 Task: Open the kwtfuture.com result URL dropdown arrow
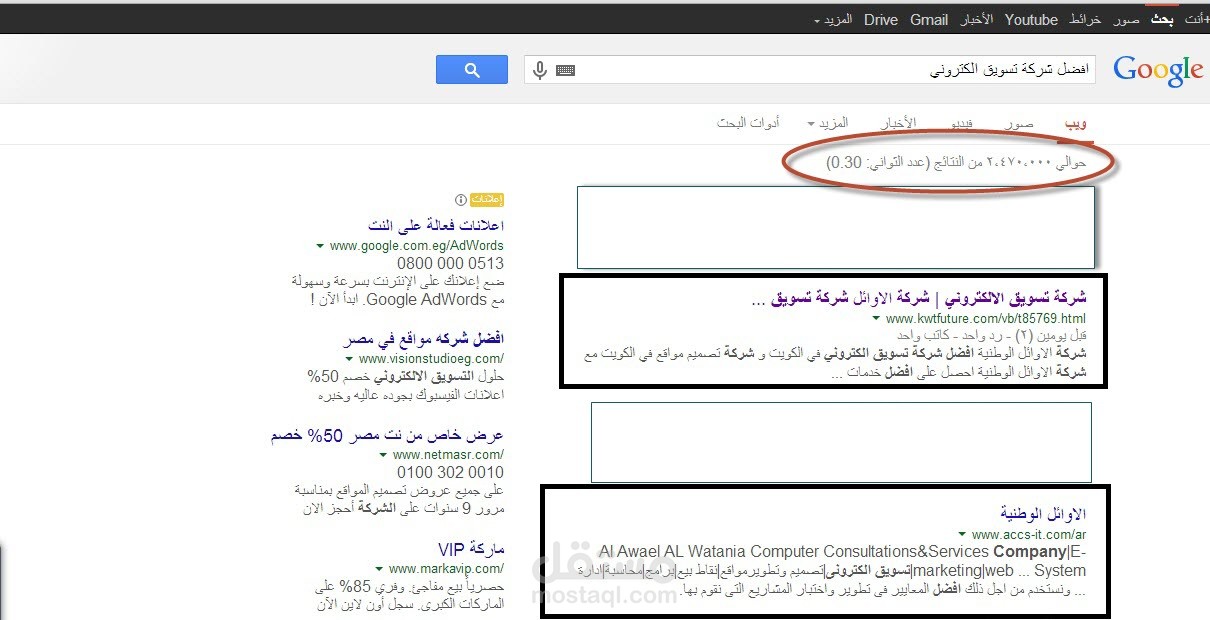point(876,319)
